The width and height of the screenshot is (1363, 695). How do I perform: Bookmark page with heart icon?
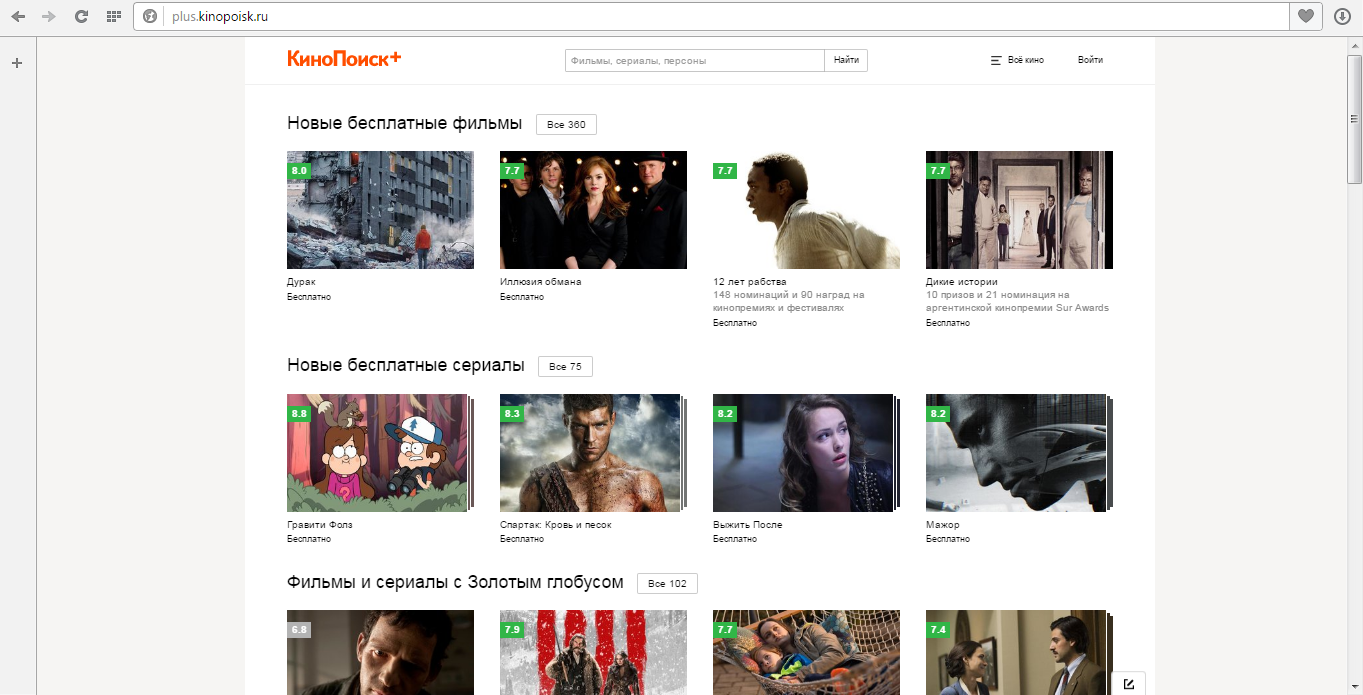(x=1305, y=16)
